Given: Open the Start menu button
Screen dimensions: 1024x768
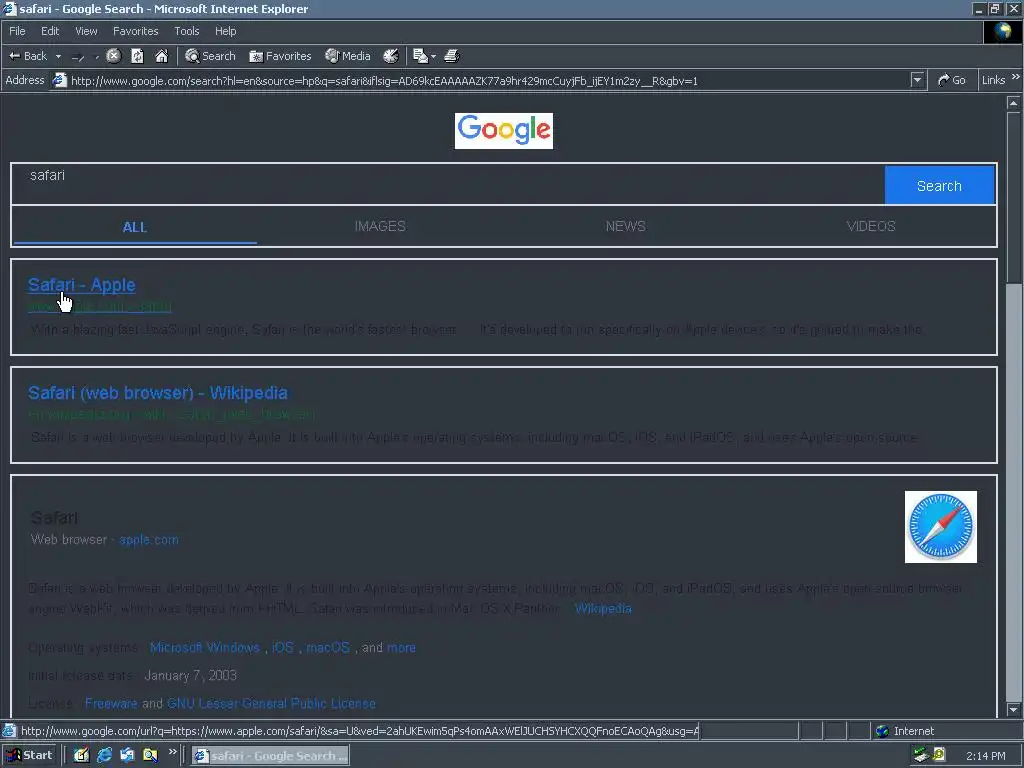Looking at the screenshot, I should pos(30,755).
